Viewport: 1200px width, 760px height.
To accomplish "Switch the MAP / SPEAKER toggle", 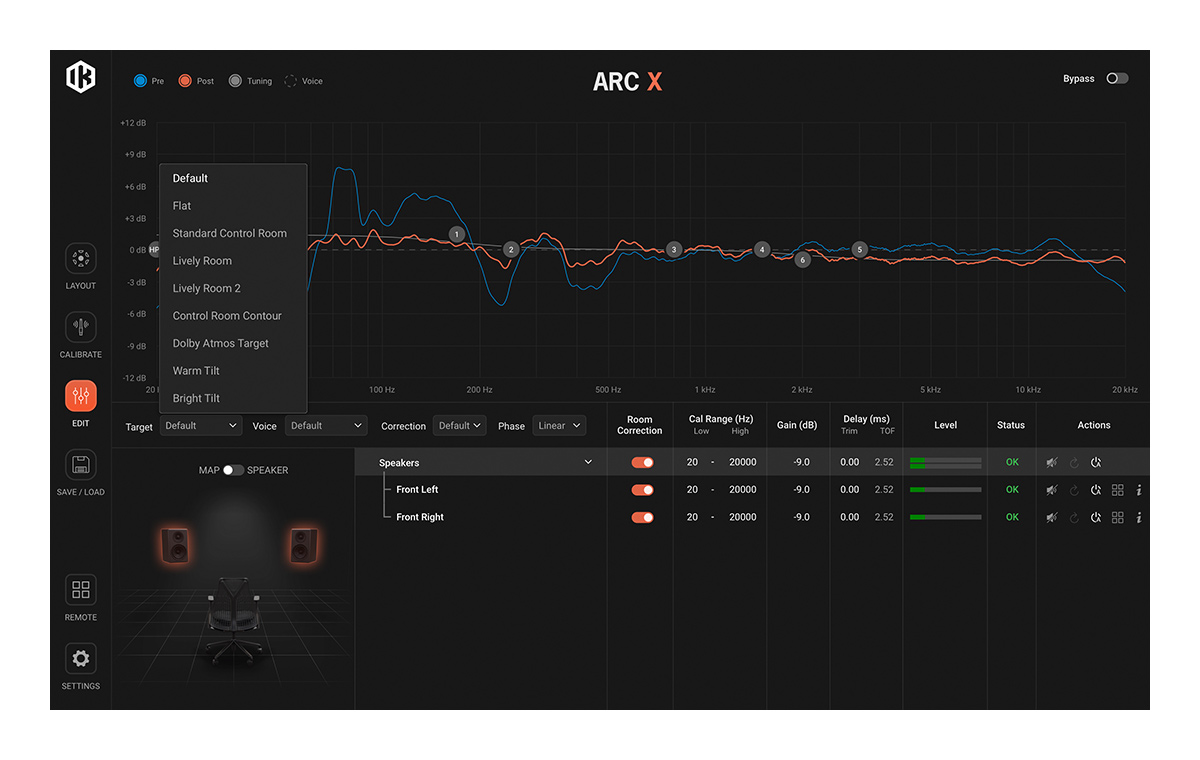I will click(233, 470).
